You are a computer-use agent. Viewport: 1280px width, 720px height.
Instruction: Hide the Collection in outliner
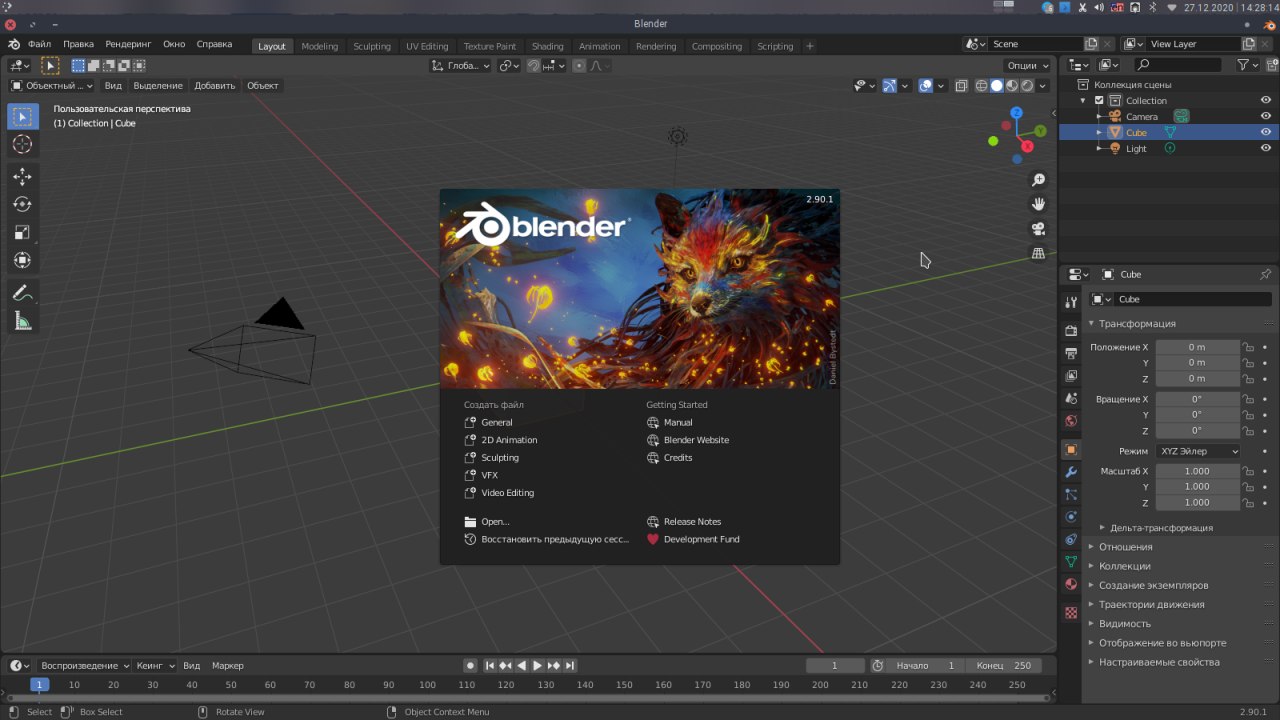(1265, 100)
